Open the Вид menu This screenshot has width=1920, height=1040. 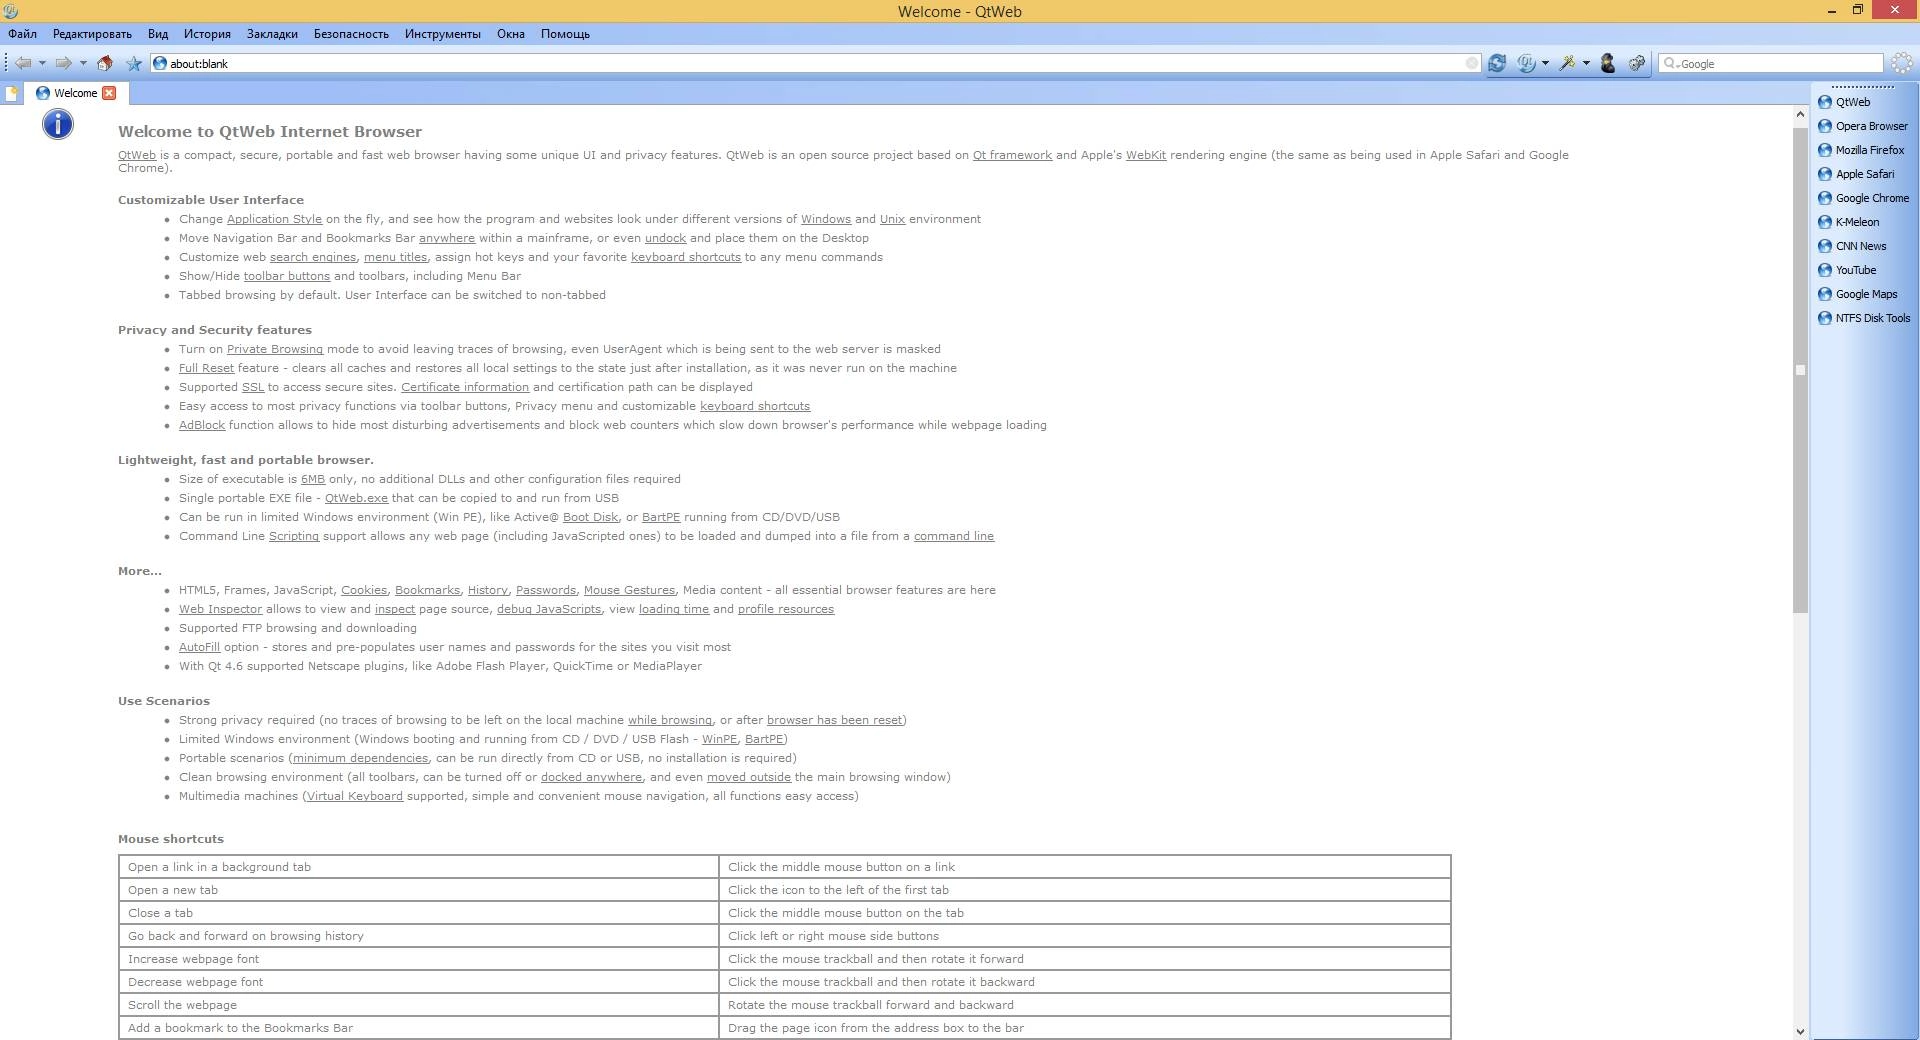pos(158,34)
